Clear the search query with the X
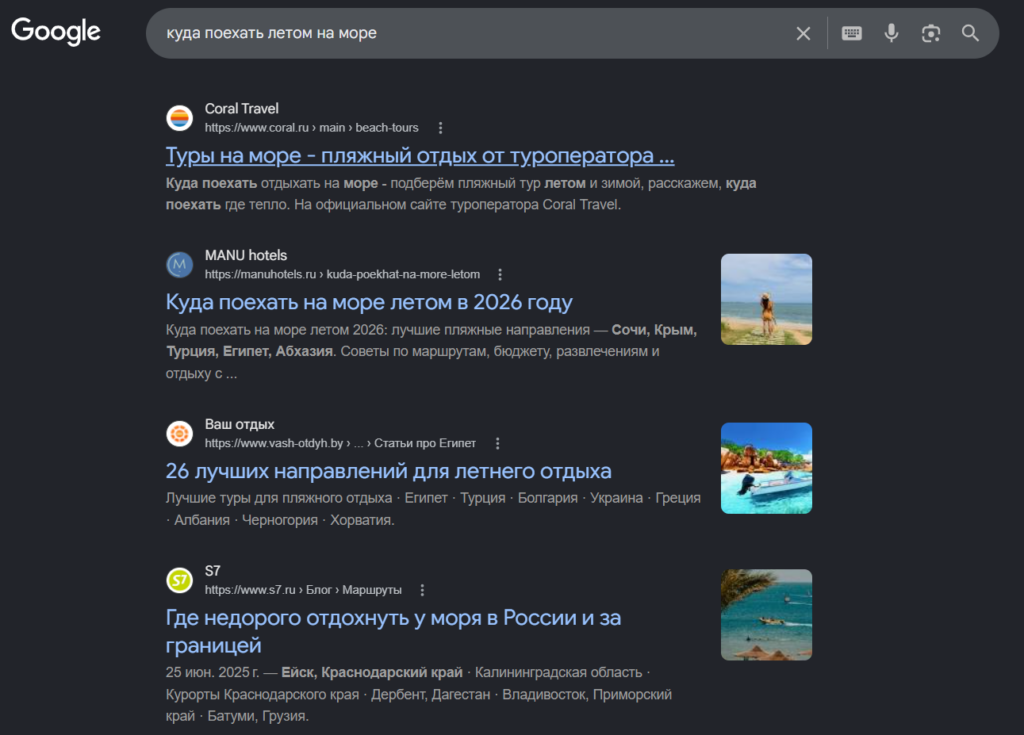The height and width of the screenshot is (735, 1024). (x=803, y=33)
